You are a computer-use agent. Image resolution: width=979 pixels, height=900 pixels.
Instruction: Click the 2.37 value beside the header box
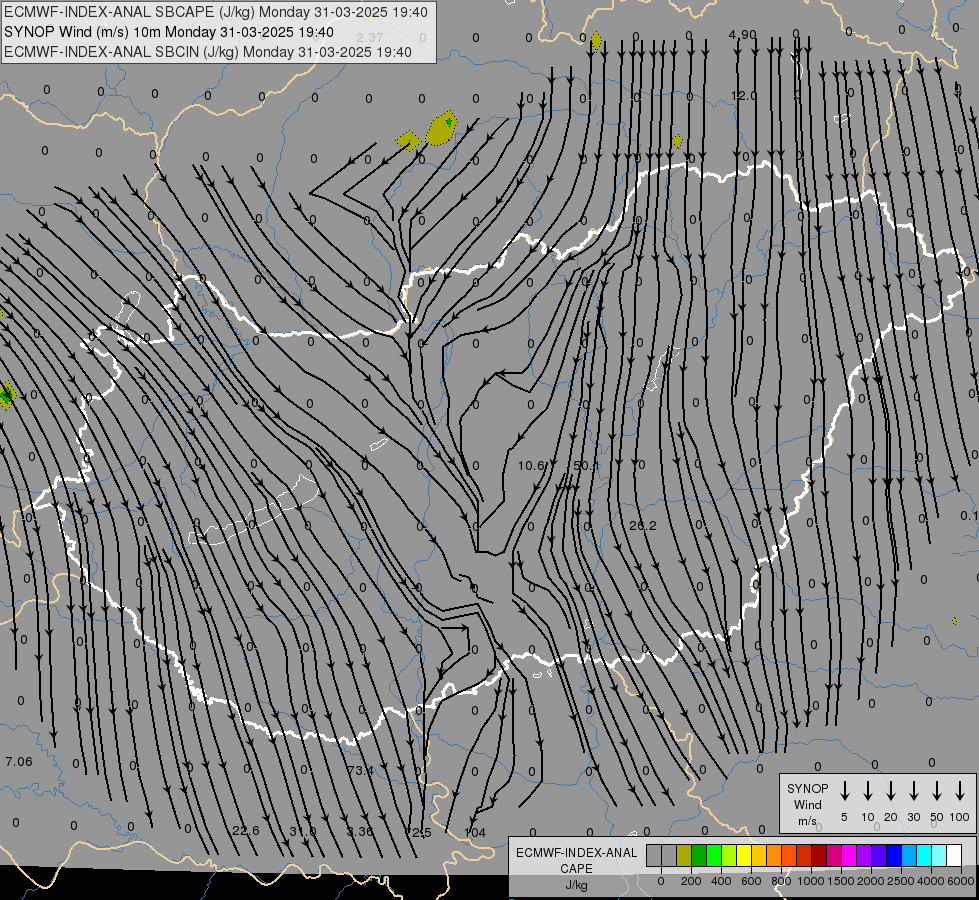pos(370,37)
